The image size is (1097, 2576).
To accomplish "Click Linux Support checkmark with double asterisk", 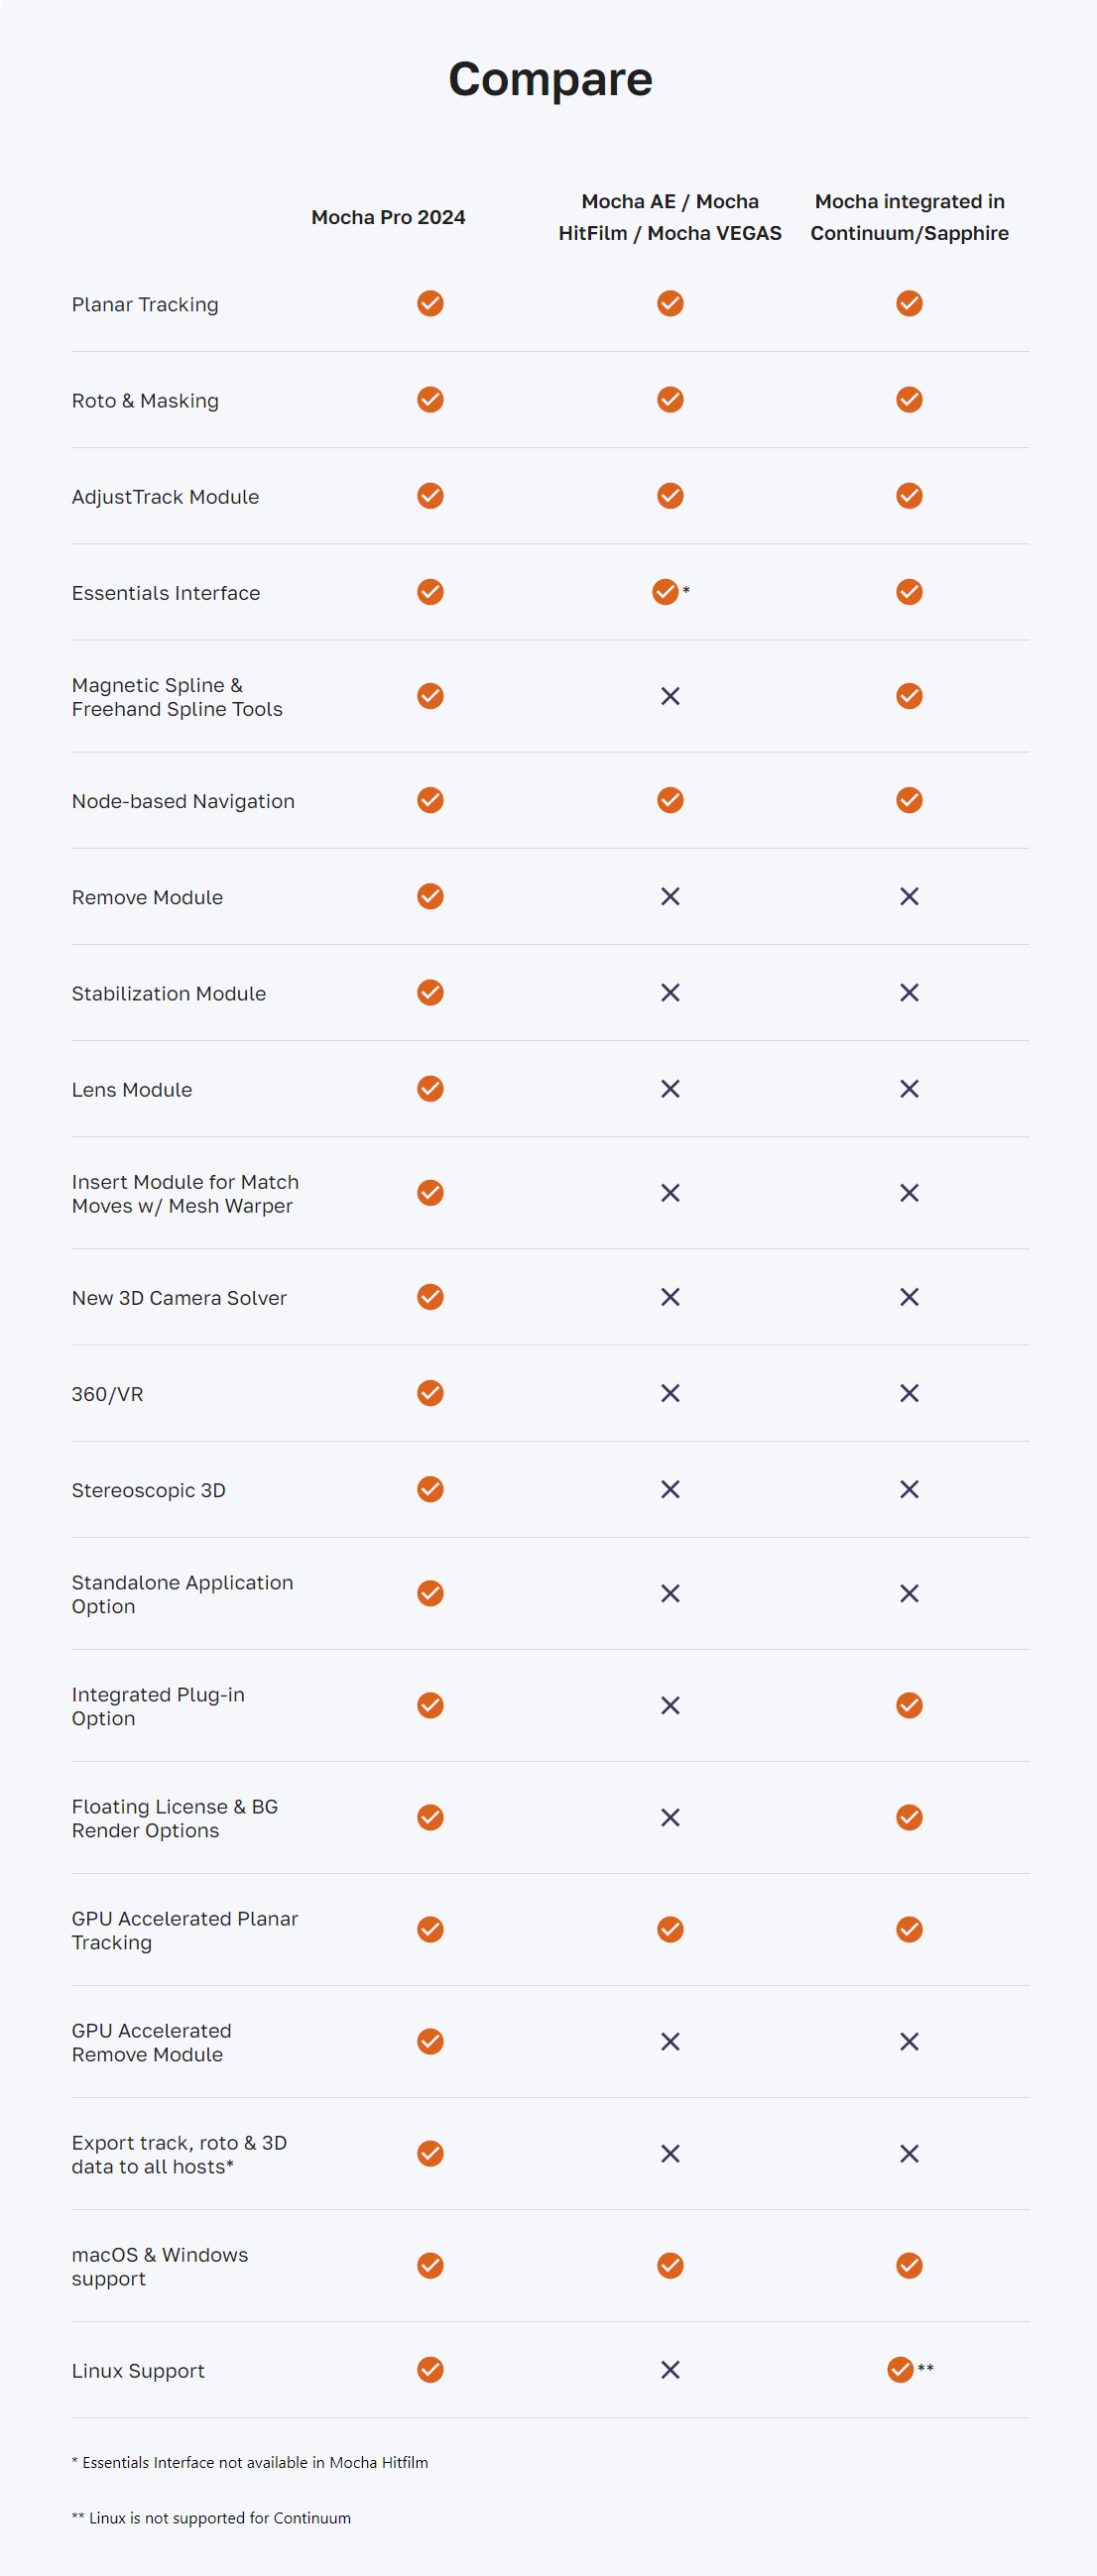I will (901, 2369).
